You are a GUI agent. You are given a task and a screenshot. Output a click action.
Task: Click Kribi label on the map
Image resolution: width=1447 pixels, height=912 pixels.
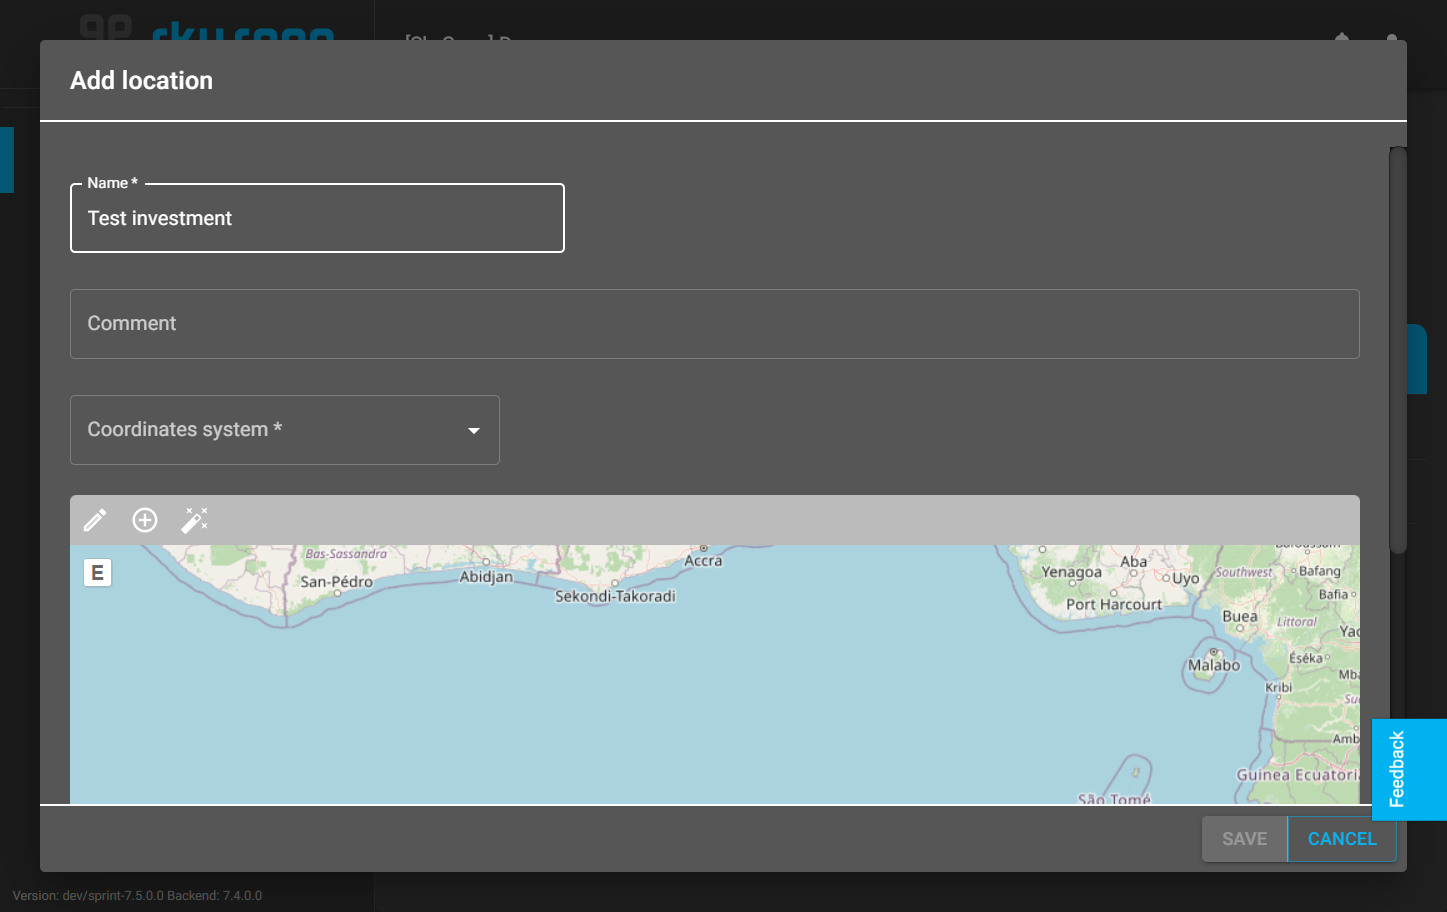tap(1279, 688)
